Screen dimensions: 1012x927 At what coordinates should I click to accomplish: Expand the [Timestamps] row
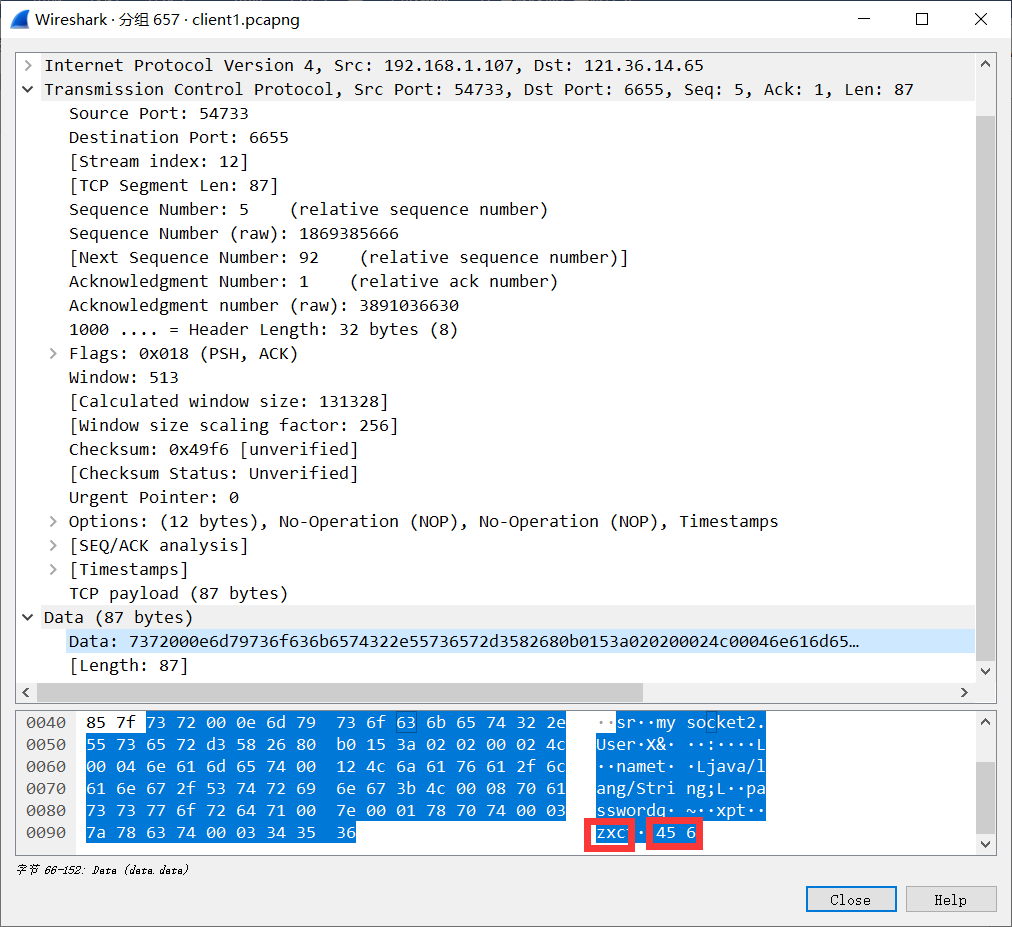(x=53, y=569)
